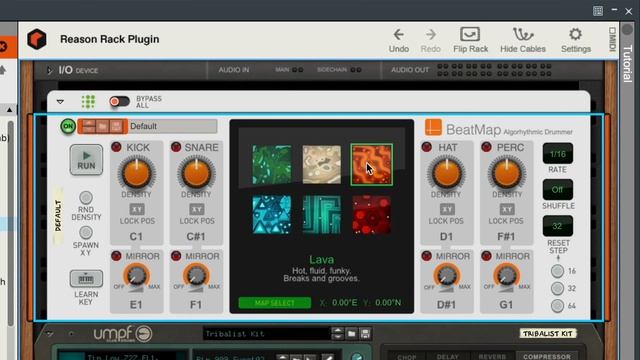Select reset step 64 button

coord(557,306)
